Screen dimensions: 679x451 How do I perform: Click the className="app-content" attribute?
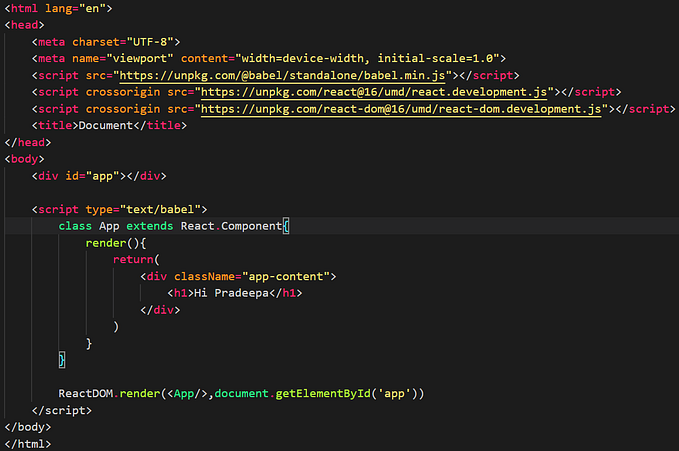pyautogui.click(x=252, y=276)
